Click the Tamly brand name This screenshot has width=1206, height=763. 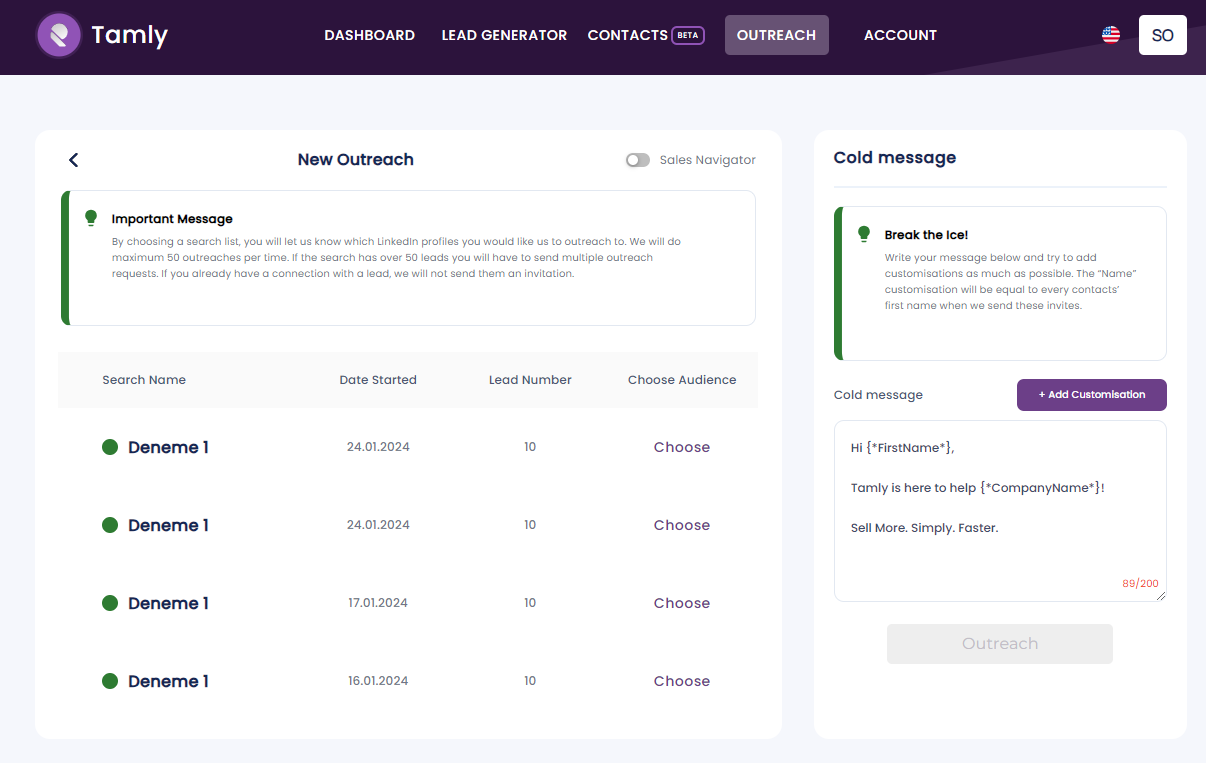pos(129,36)
